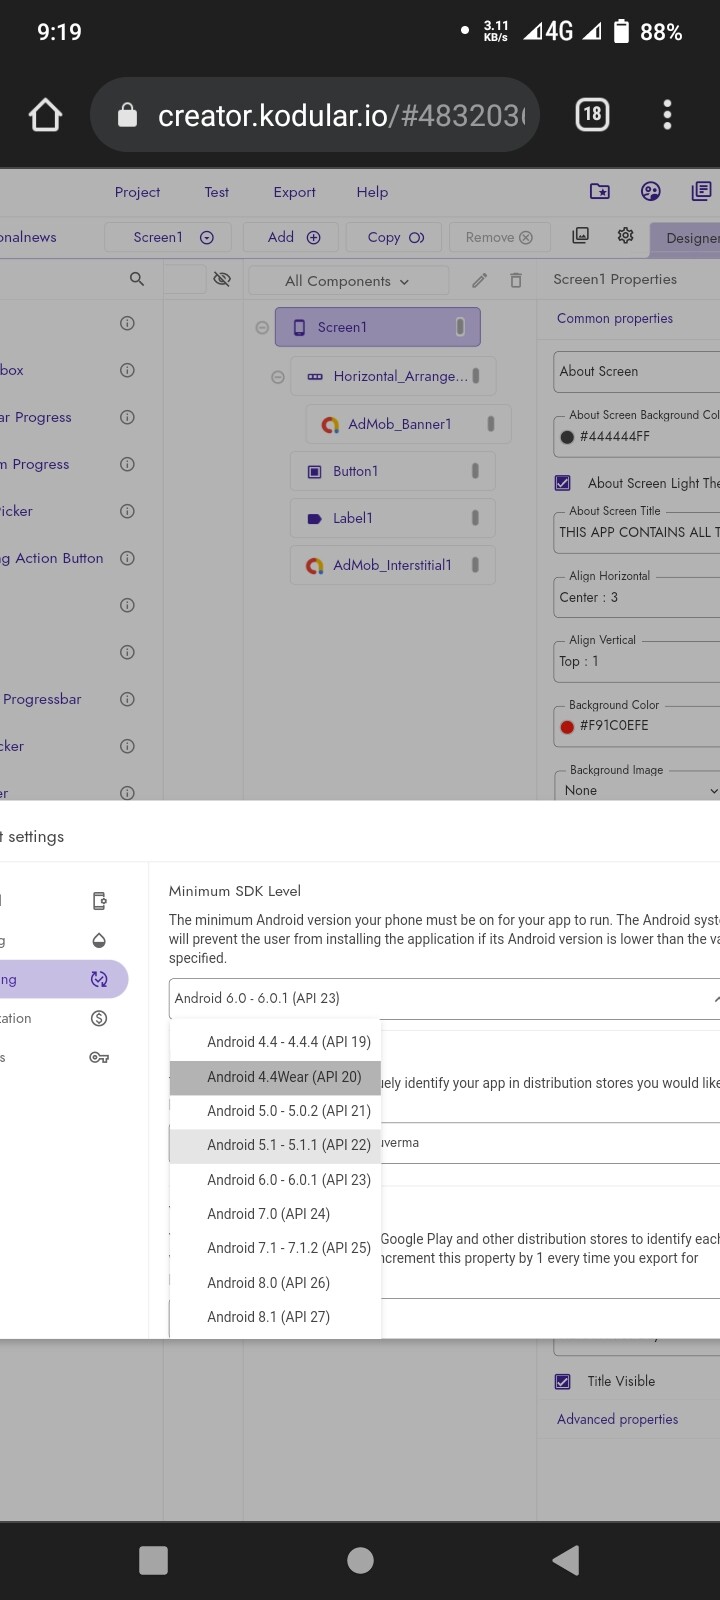Open the Export menu
The width and height of the screenshot is (720, 1600).
click(294, 192)
